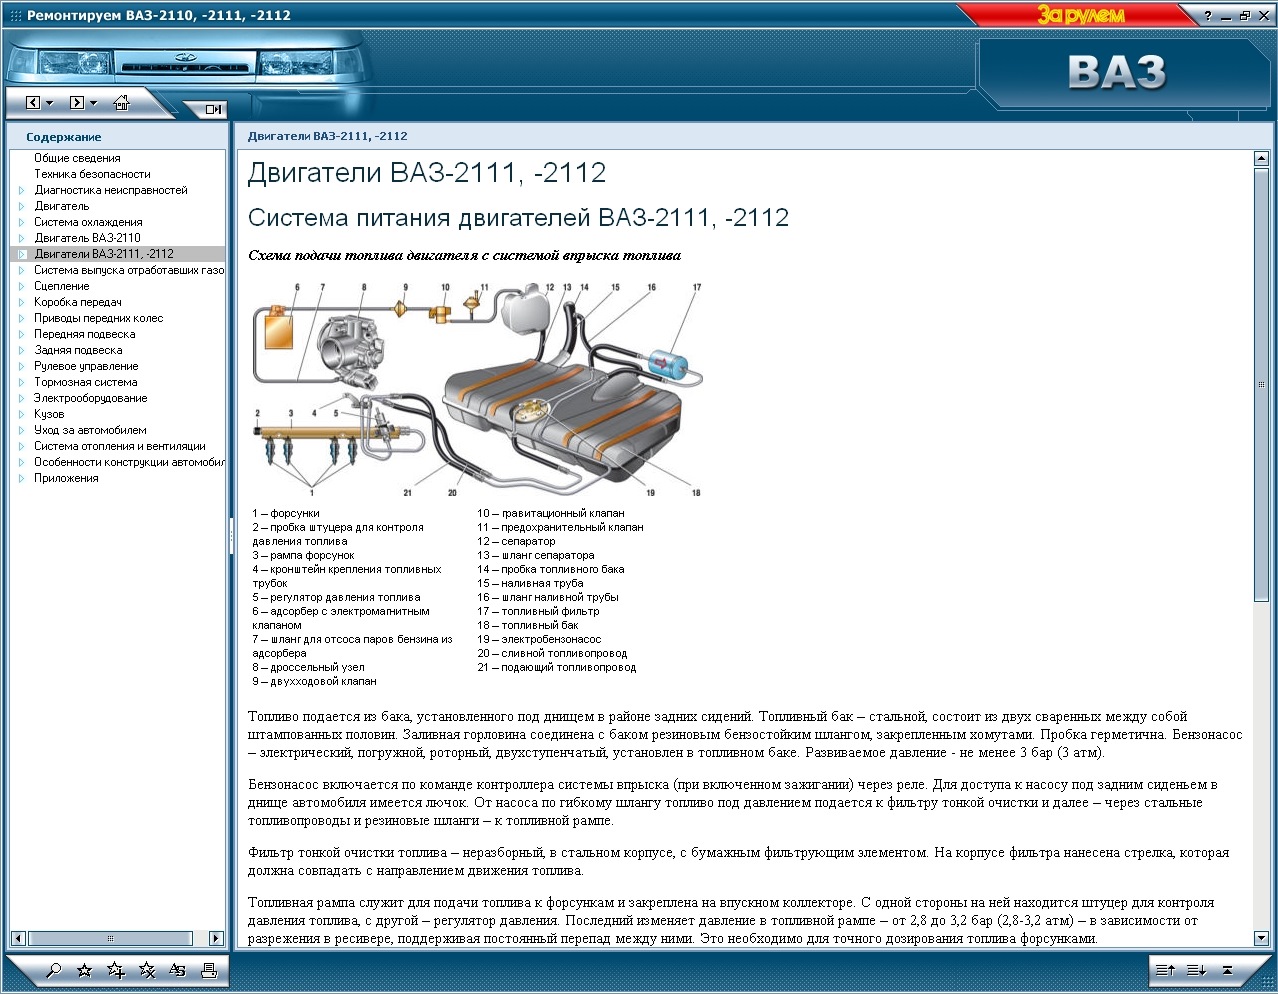1278x994 pixels.
Task: Open the back history dropdown arrow
Action: click(49, 103)
